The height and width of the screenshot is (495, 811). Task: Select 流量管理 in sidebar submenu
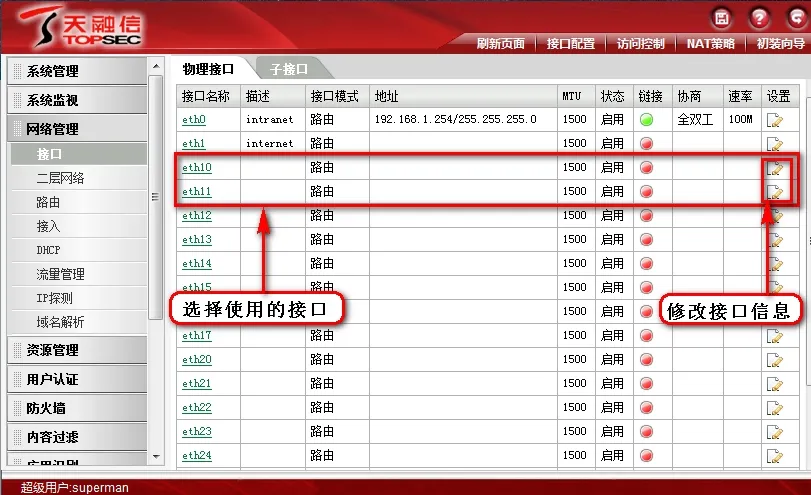(x=79, y=274)
